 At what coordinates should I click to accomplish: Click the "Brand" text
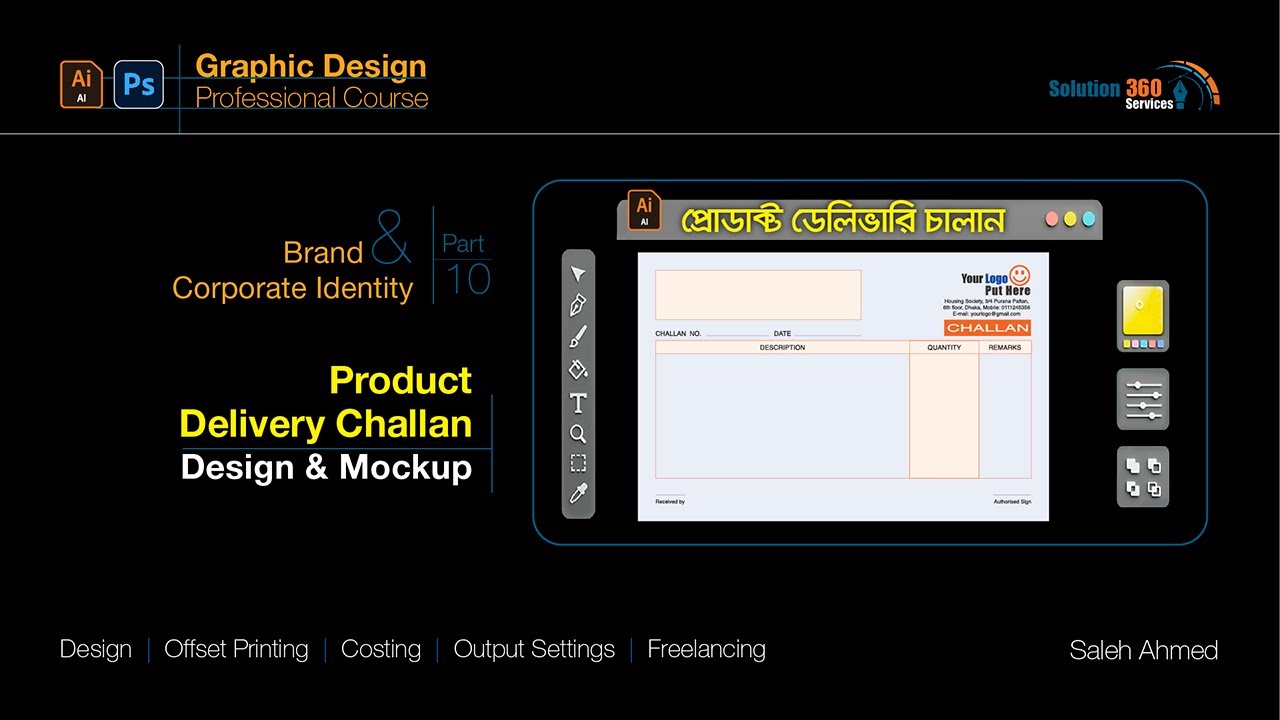click(x=323, y=253)
